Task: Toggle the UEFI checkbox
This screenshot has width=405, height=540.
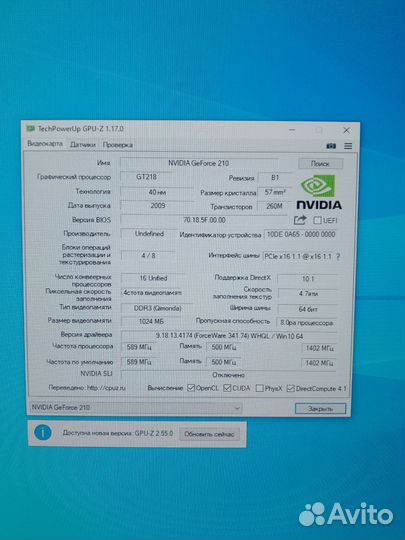Action: pos(317,220)
